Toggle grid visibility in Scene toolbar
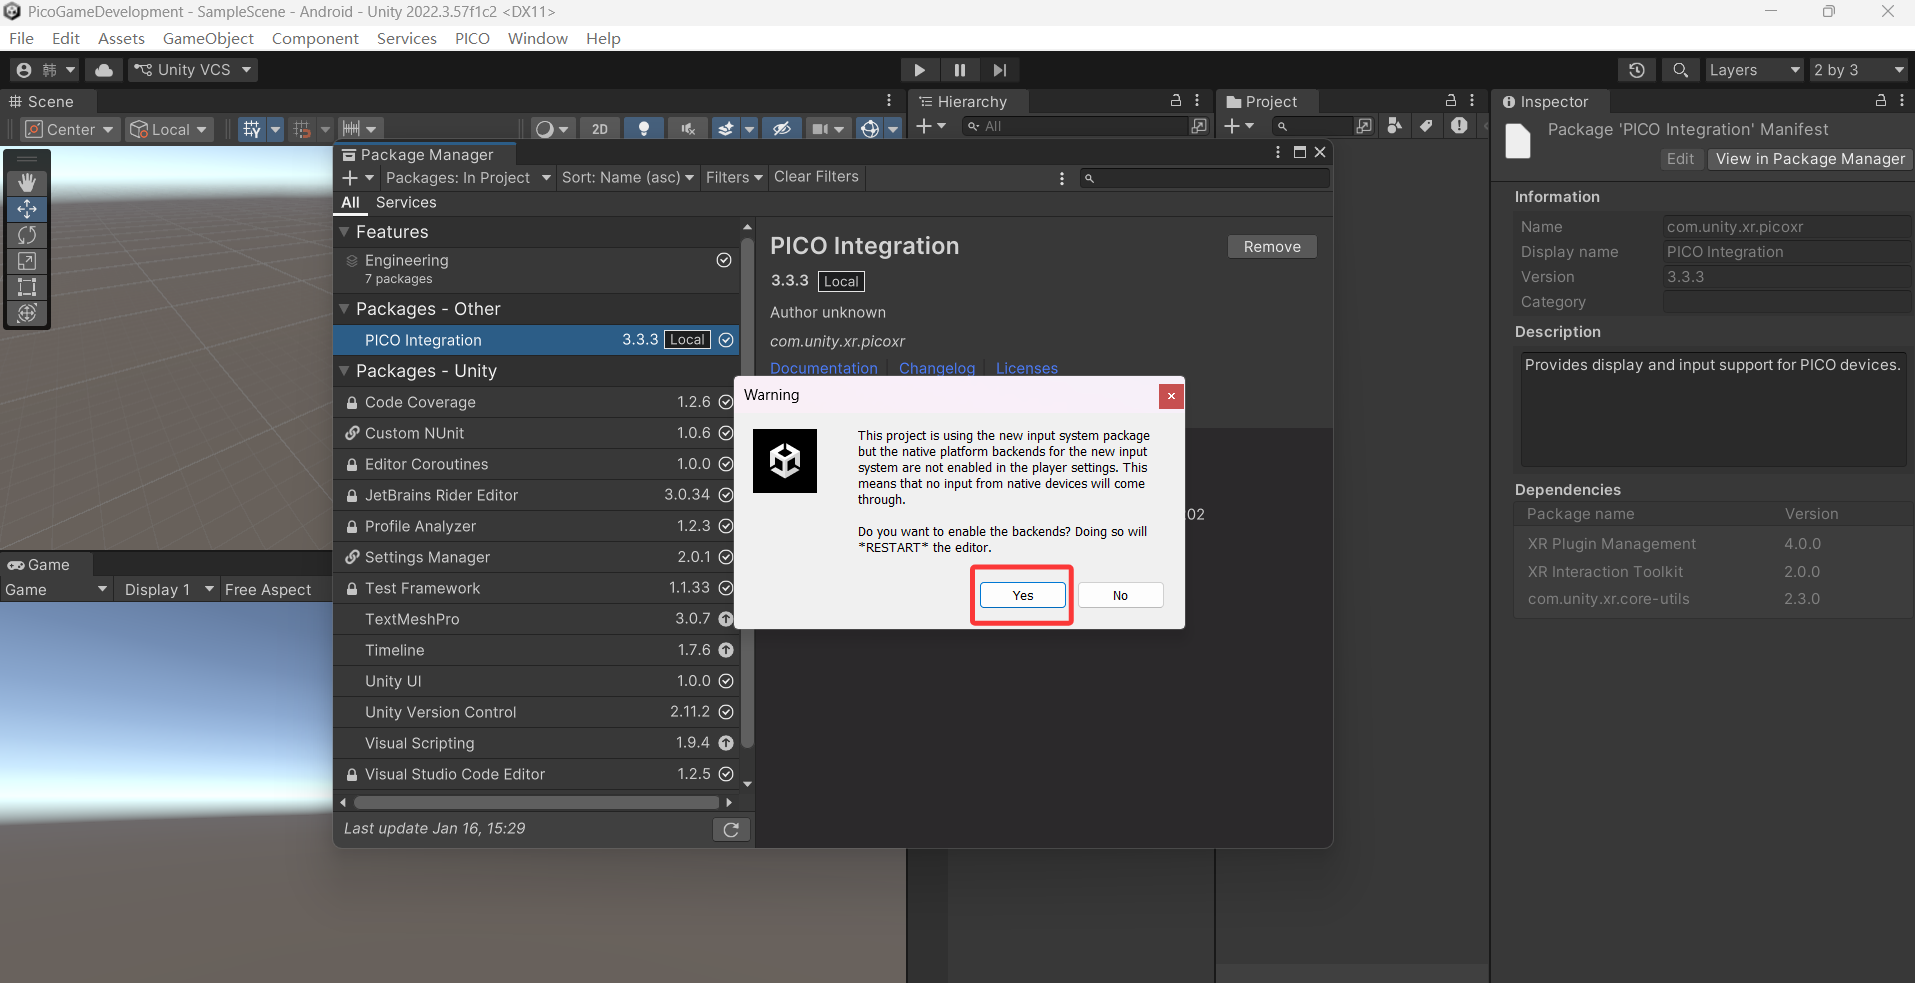Image resolution: width=1915 pixels, height=983 pixels. (252, 129)
